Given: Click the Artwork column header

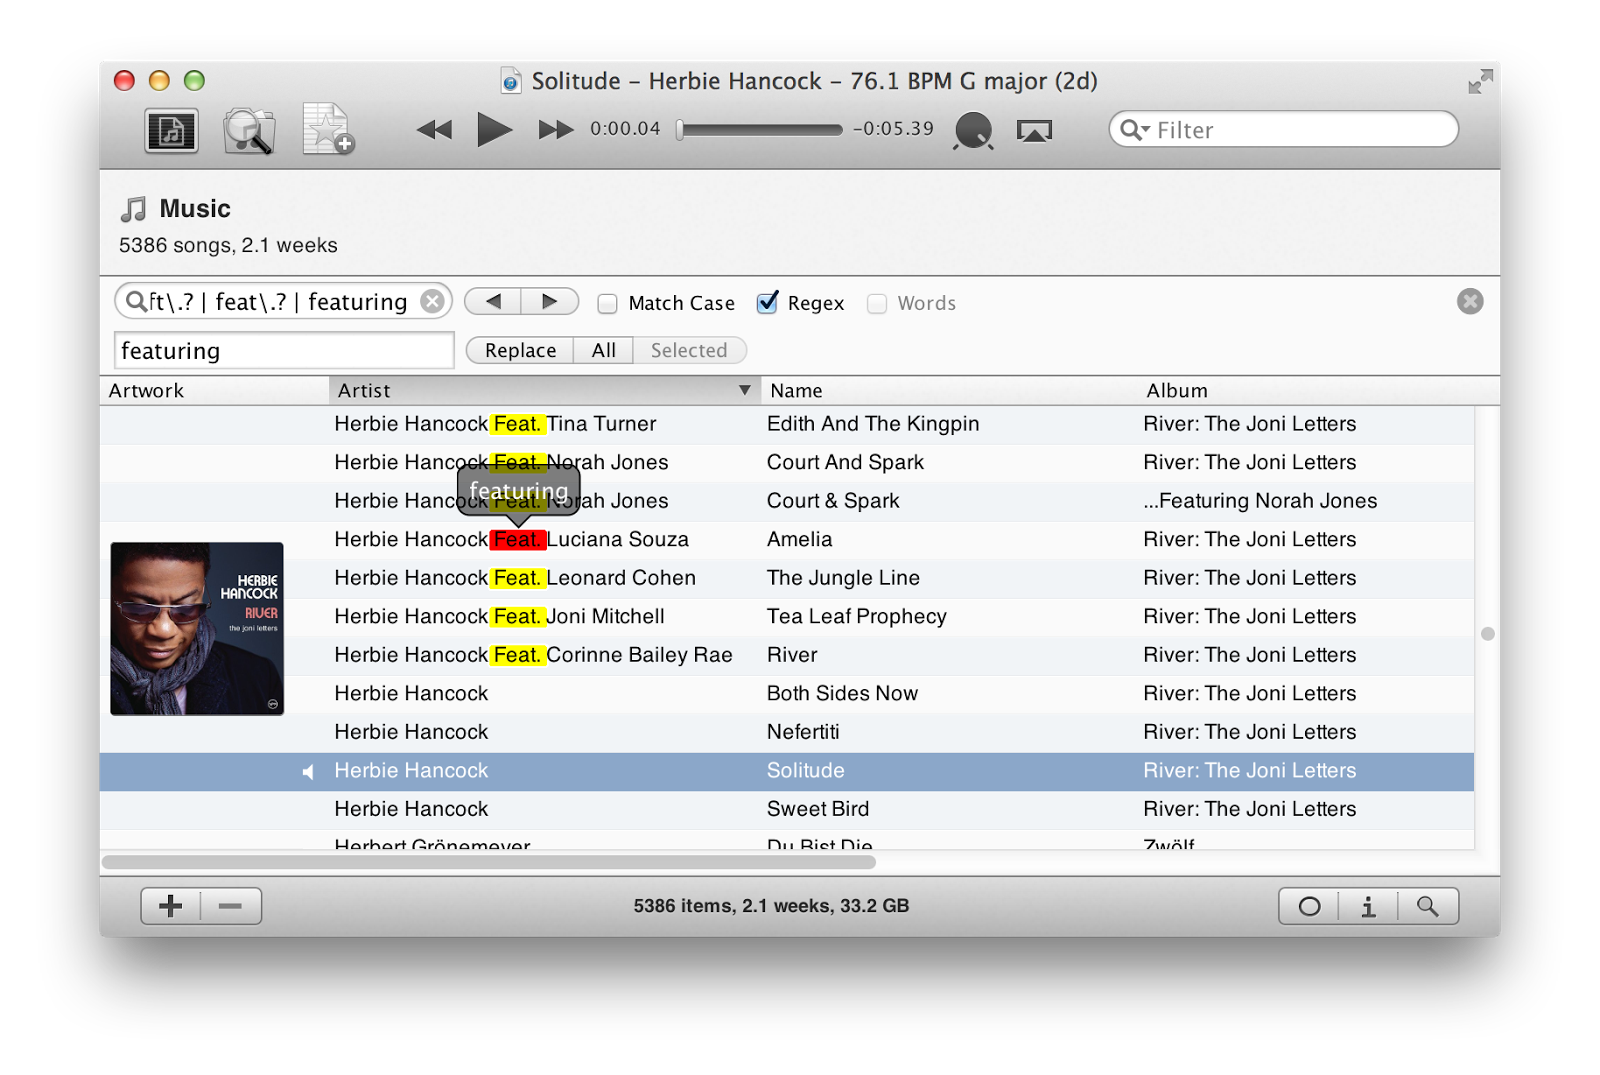Looking at the screenshot, I should point(214,391).
